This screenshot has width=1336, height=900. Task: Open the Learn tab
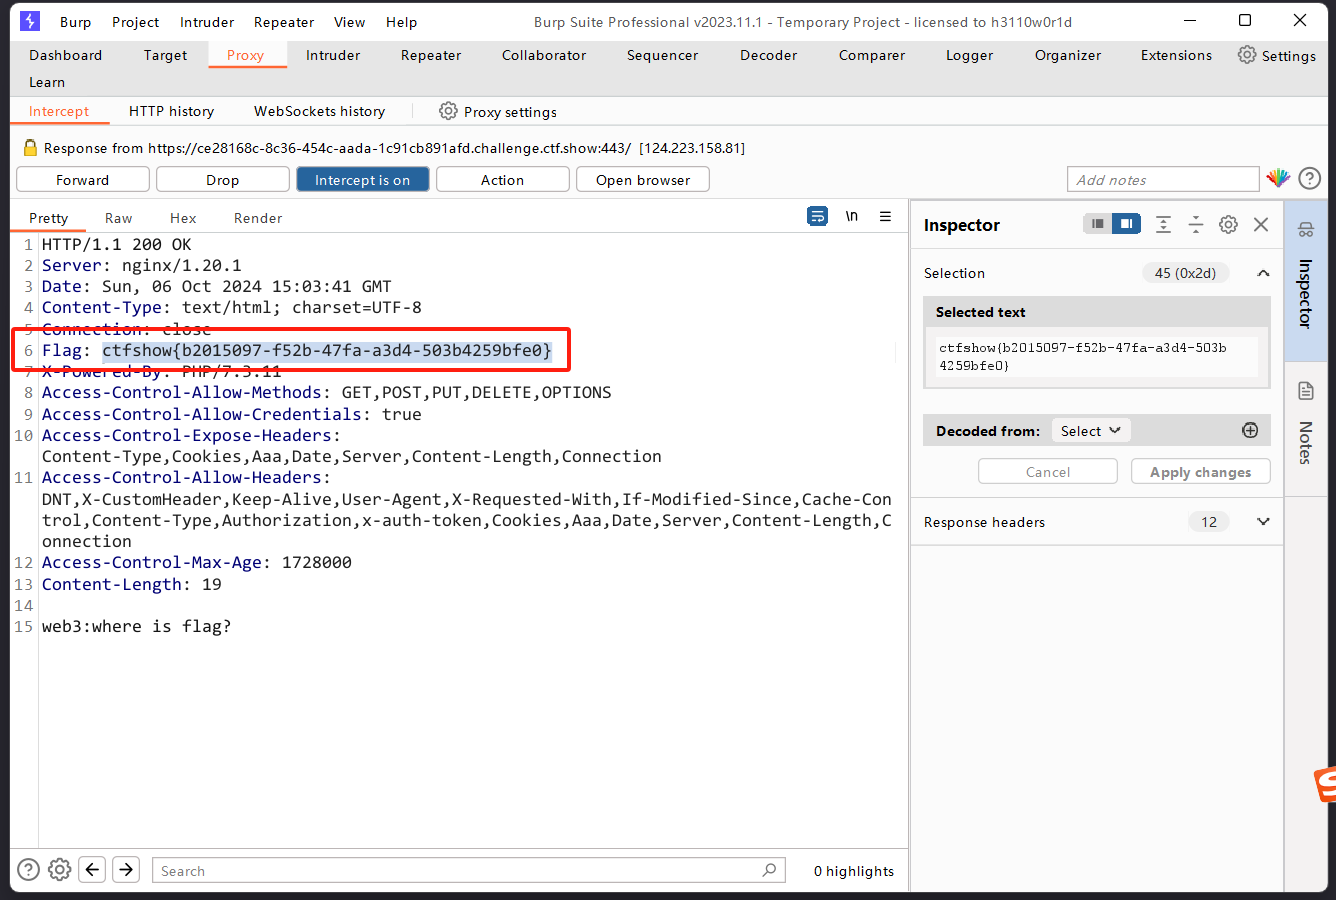[x=47, y=82]
